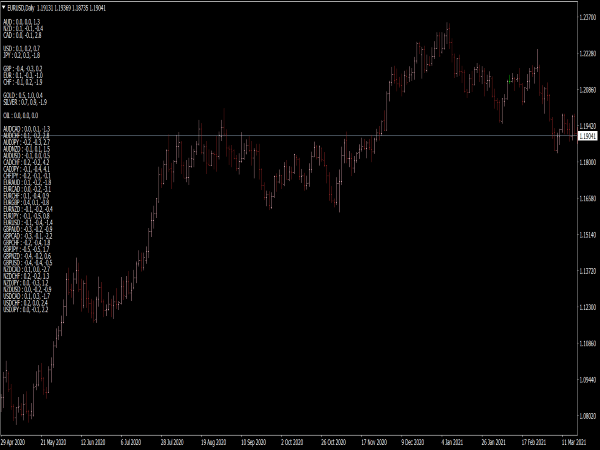Click the JPY strength readout line
This screenshot has height=450, width=600.
point(20,55)
